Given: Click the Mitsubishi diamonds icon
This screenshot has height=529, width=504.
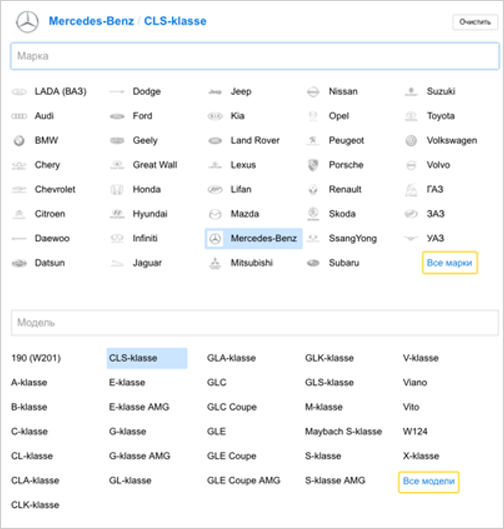Looking at the screenshot, I should pyautogui.click(x=215, y=263).
